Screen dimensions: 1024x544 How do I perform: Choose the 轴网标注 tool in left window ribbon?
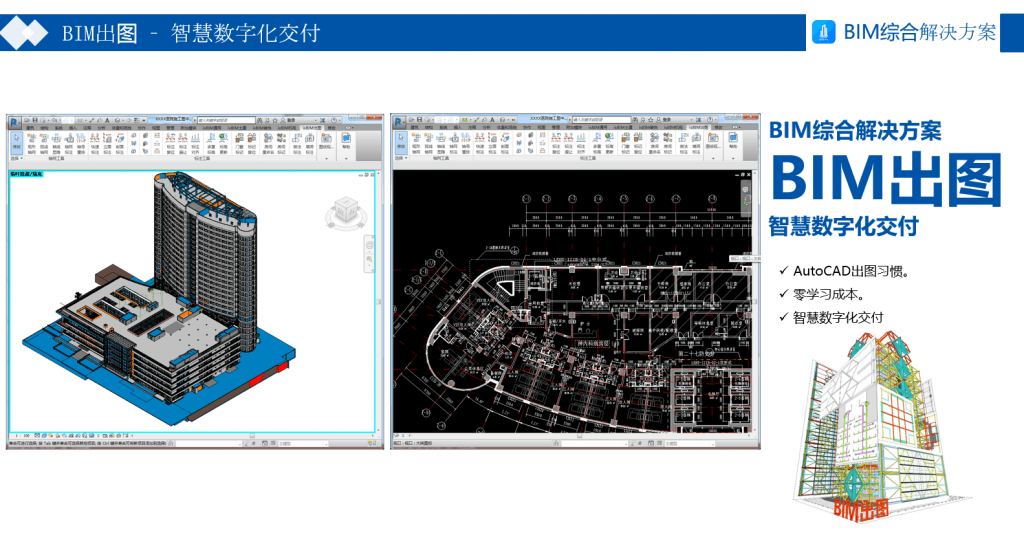coord(69,143)
